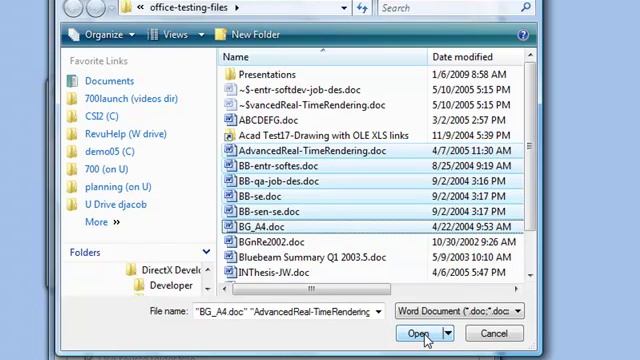
Task: Click 700 (on U) folder icon
Action: pyautogui.click(x=72, y=169)
